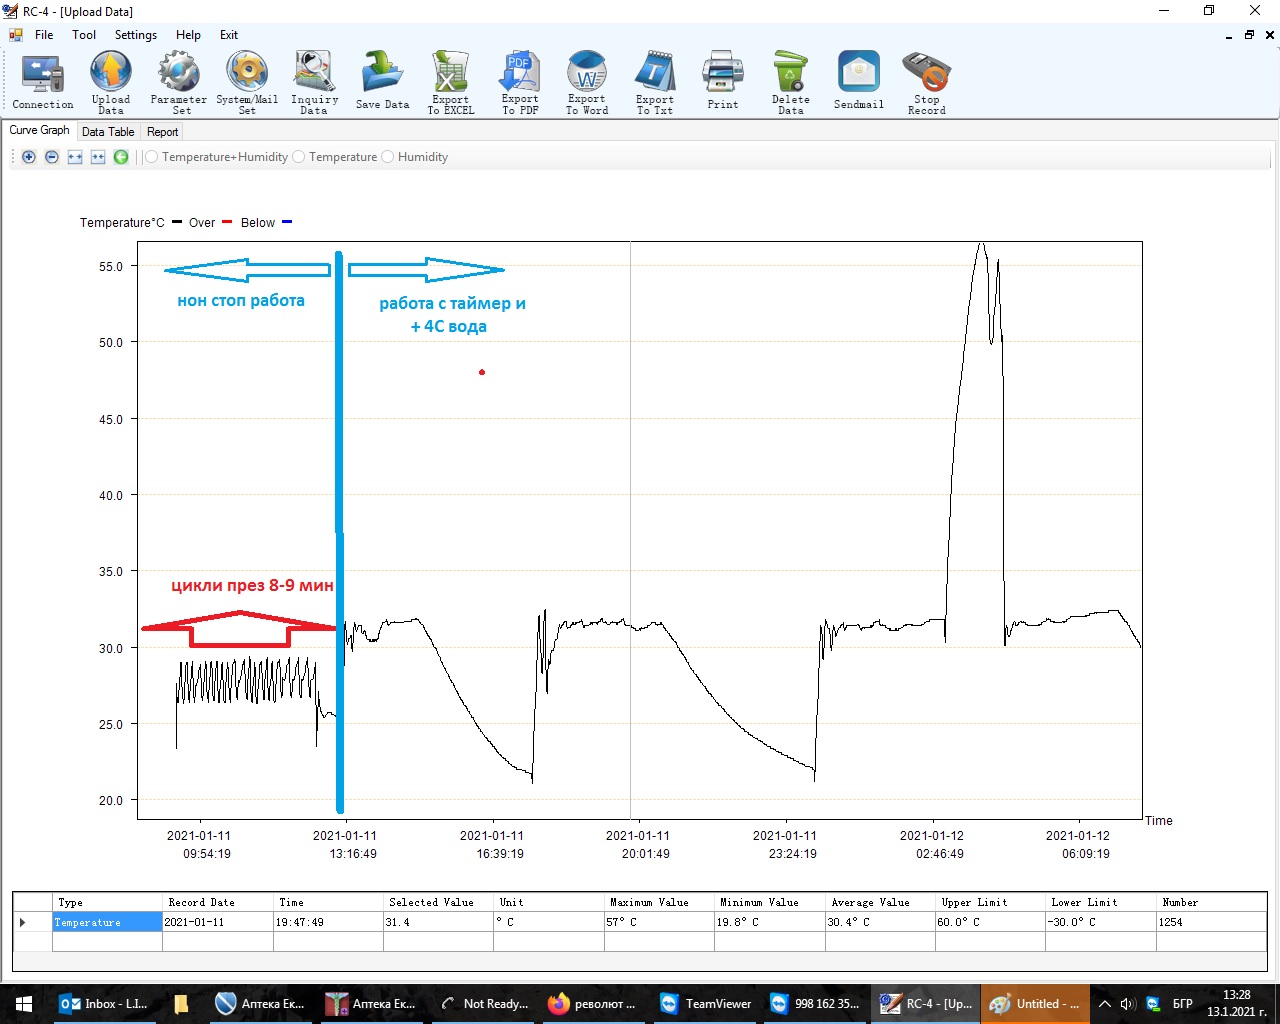Viewport: 1280px width, 1024px height.
Task: Select the Temperature radio button
Action: [299, 157]
